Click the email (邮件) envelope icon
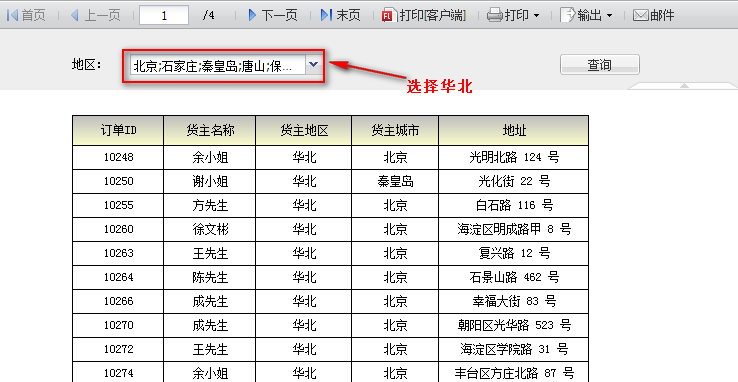 [x=641, y=16]
